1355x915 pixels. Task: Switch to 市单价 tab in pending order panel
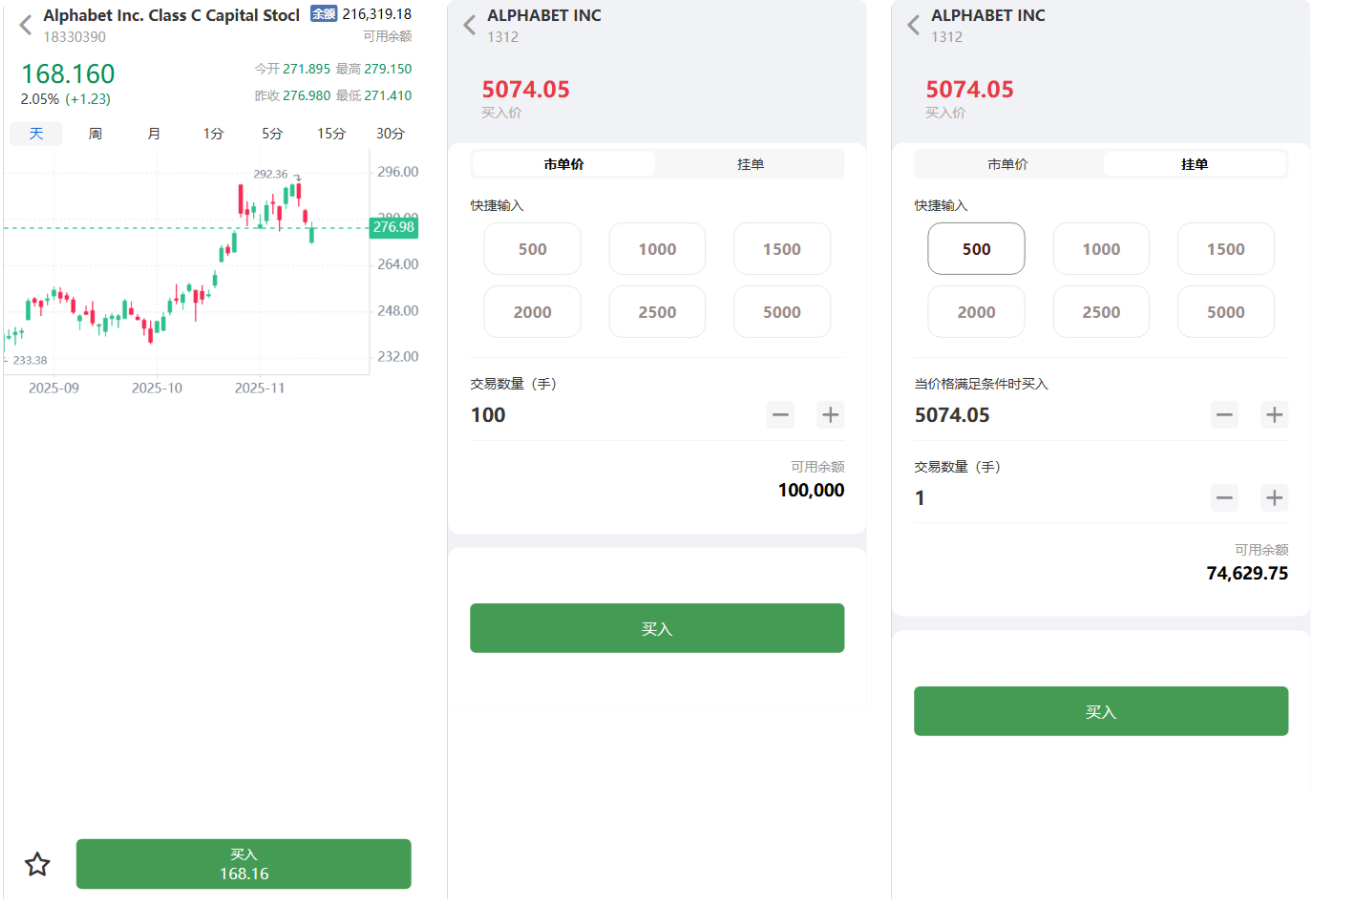pyautogui.click(x=1007, y=164)
